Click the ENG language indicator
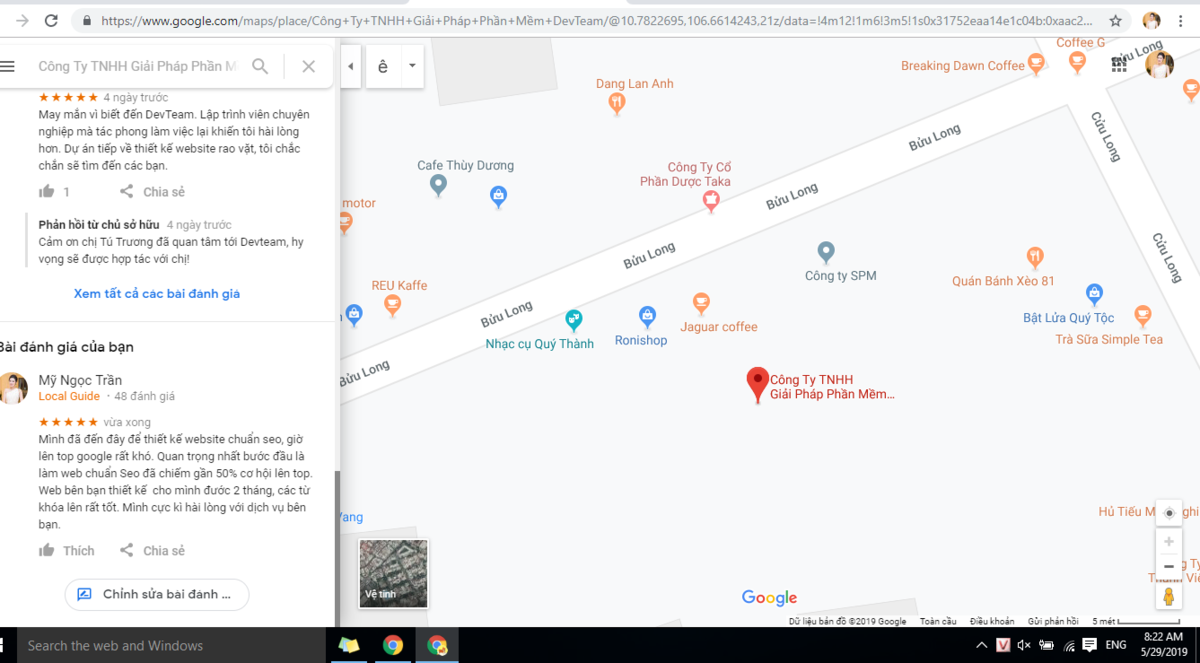This screenshot has width=1200, height=663. pos(1115,645)
